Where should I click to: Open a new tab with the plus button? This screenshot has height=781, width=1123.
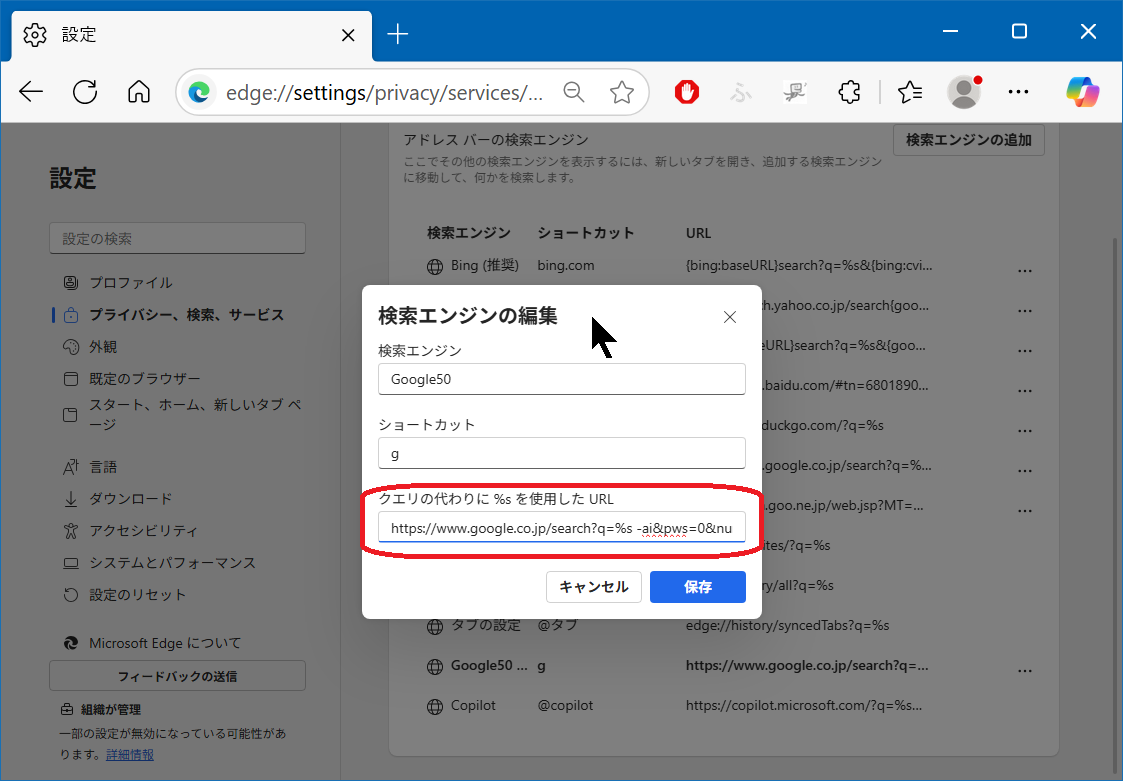click(398, 34)
